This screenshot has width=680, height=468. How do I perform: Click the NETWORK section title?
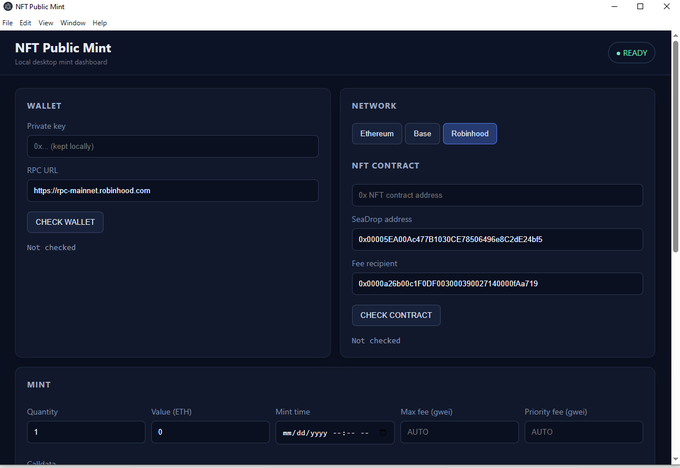(x=374, y=106)
